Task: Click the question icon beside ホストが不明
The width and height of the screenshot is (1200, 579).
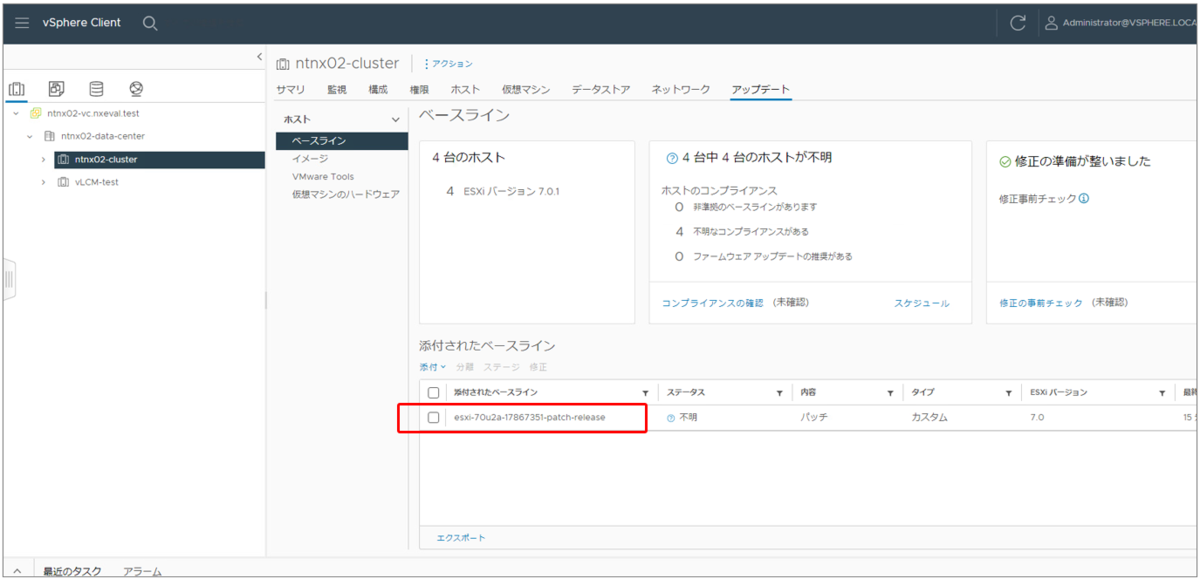Action: 672,159
